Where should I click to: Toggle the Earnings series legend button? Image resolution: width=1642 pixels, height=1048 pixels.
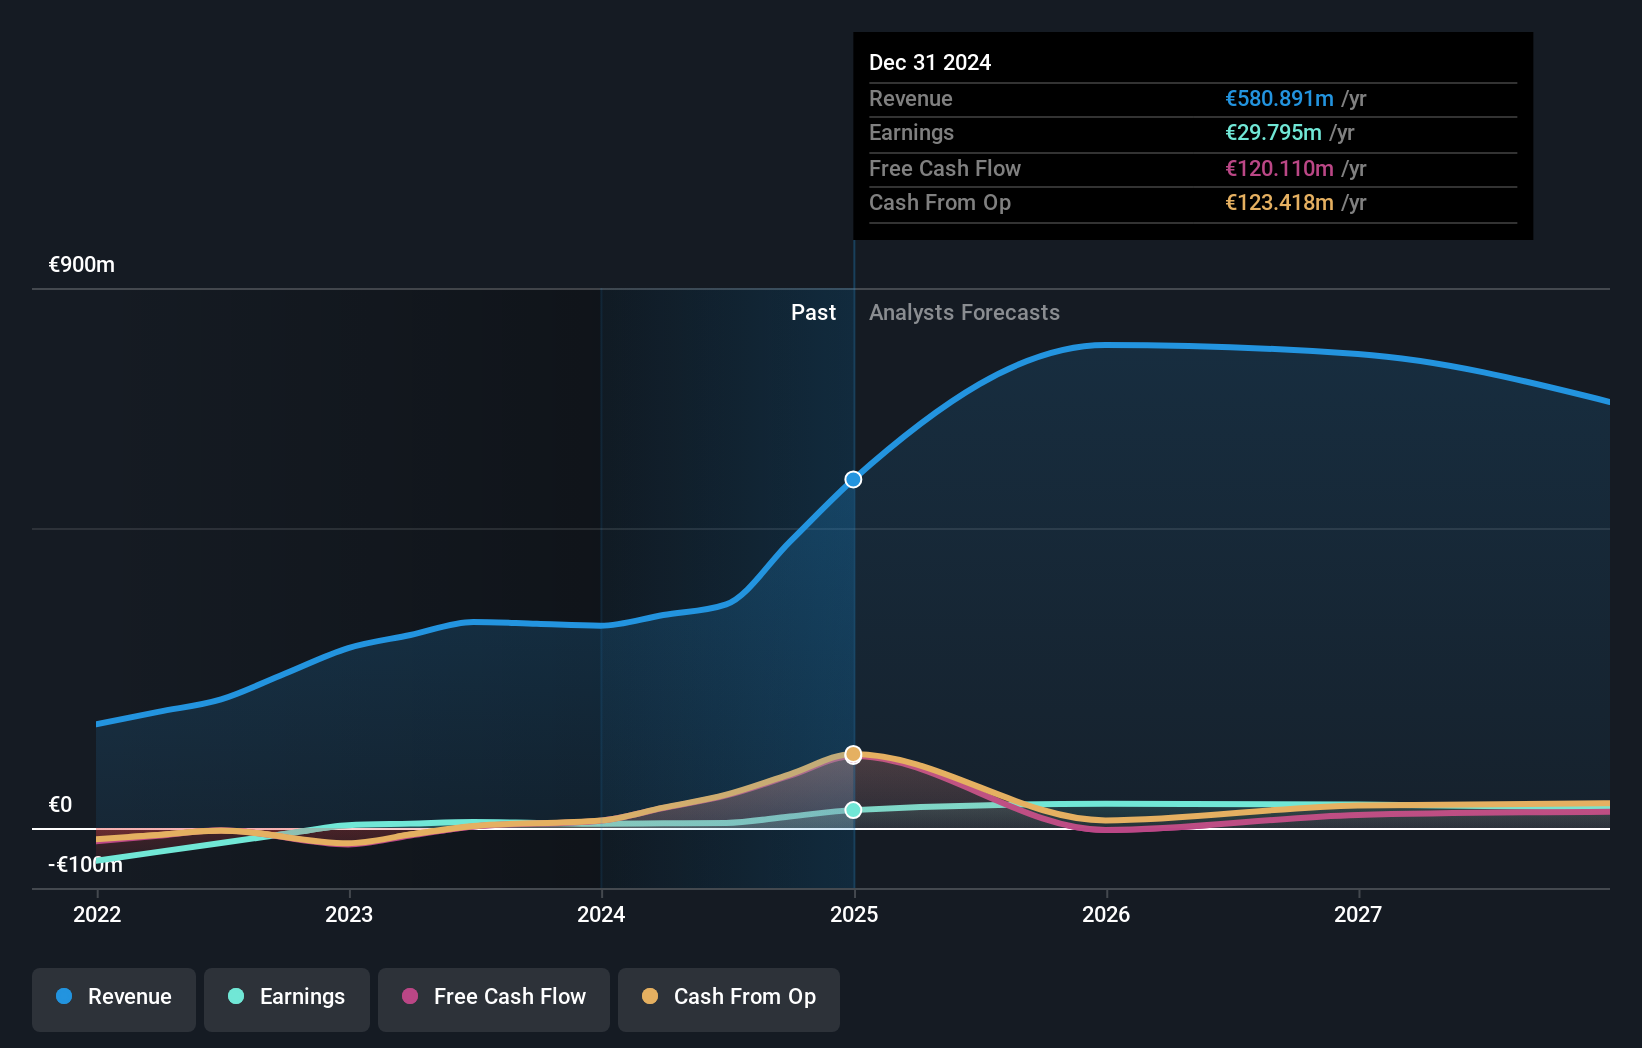point(287,998)
